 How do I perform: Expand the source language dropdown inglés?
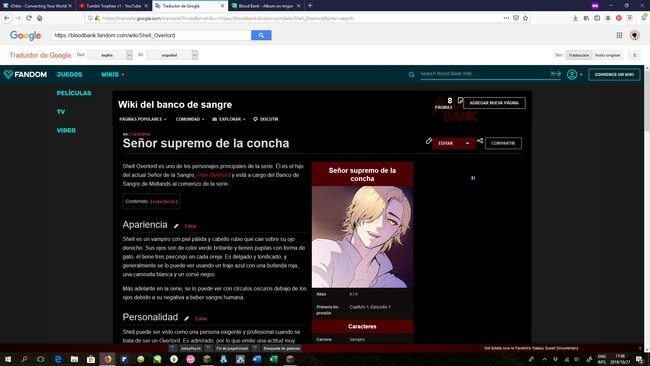point(110,55)
